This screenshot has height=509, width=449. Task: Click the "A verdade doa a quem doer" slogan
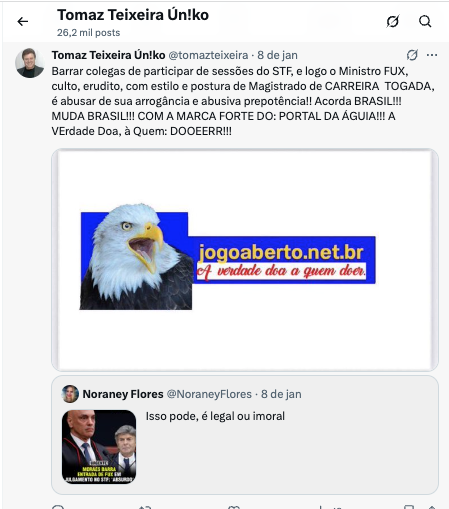coord(281,271)
